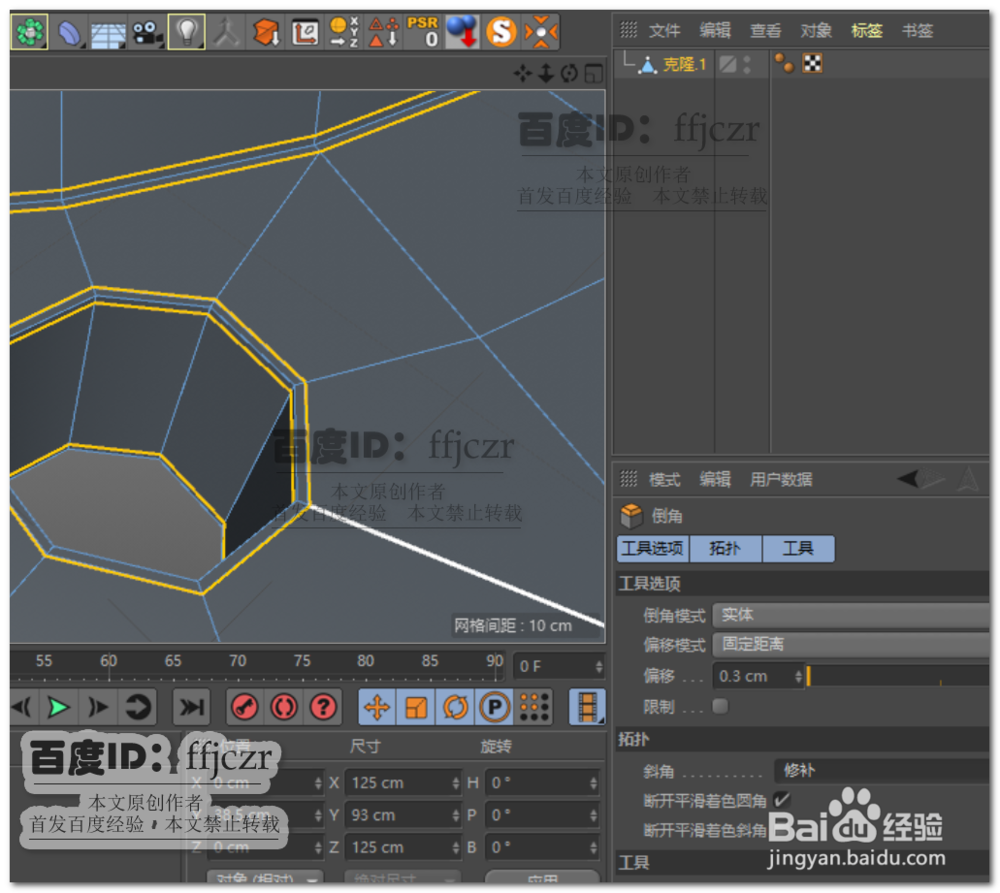
Task: Click the orange arrows center axis icon
Action: (540, 32)
